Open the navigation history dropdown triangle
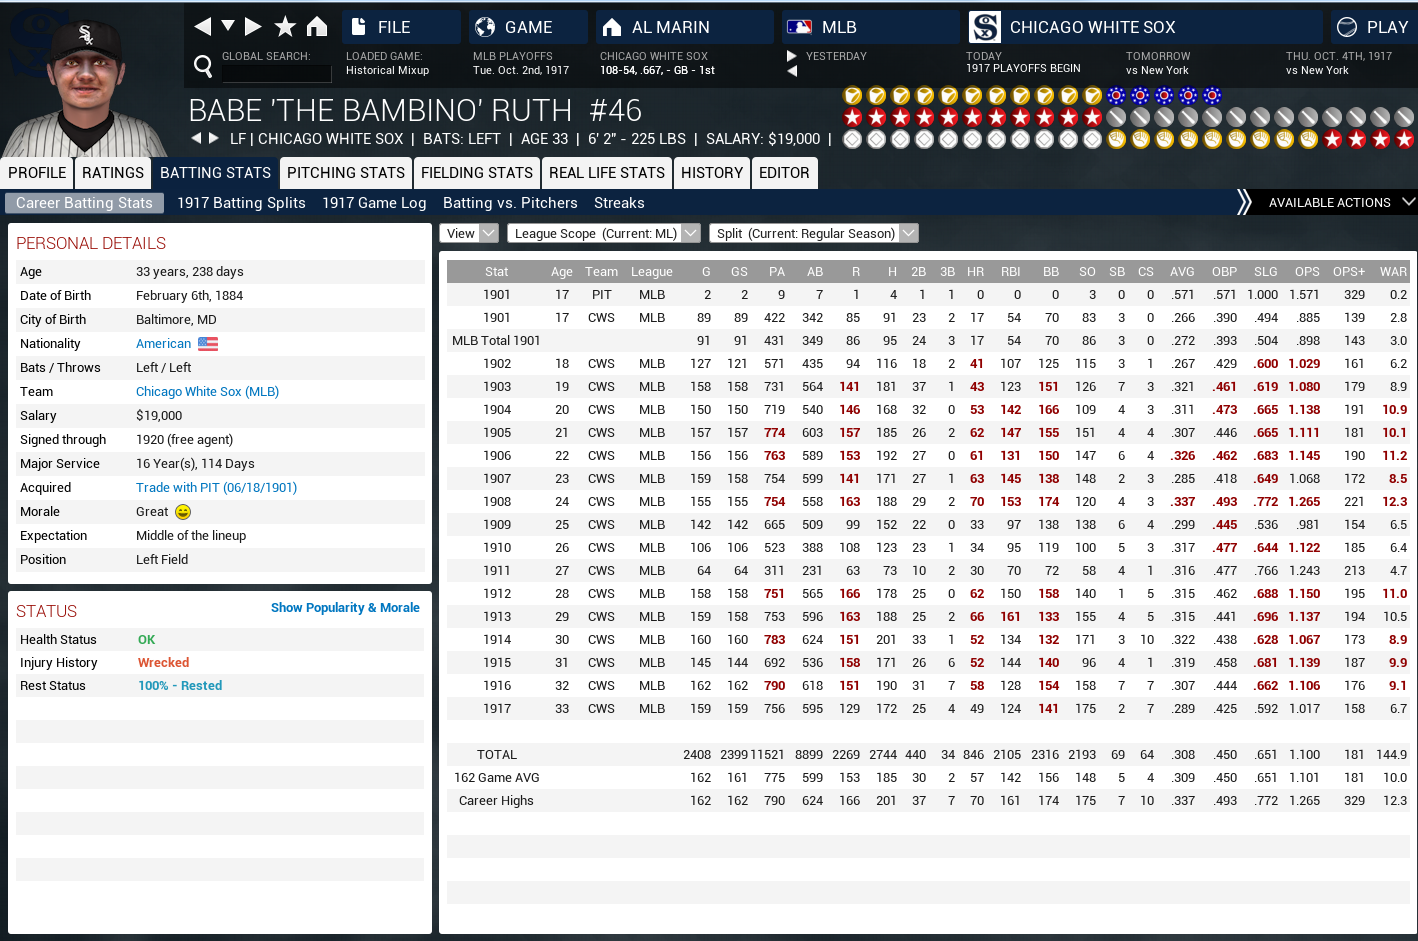The height and width of the screenshot is (941, 1418). tap(228, 25)
